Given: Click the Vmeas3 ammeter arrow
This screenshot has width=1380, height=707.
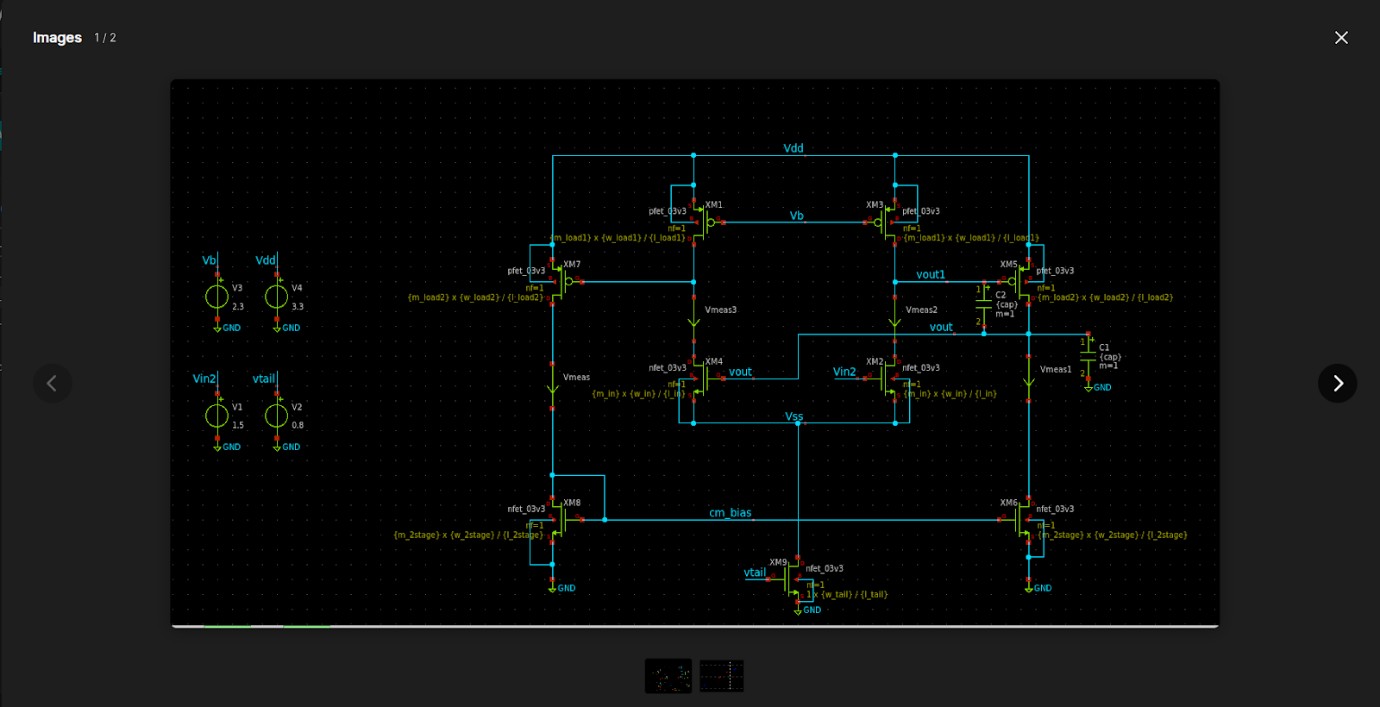Looking at the screenshot, I should [694, 319].
